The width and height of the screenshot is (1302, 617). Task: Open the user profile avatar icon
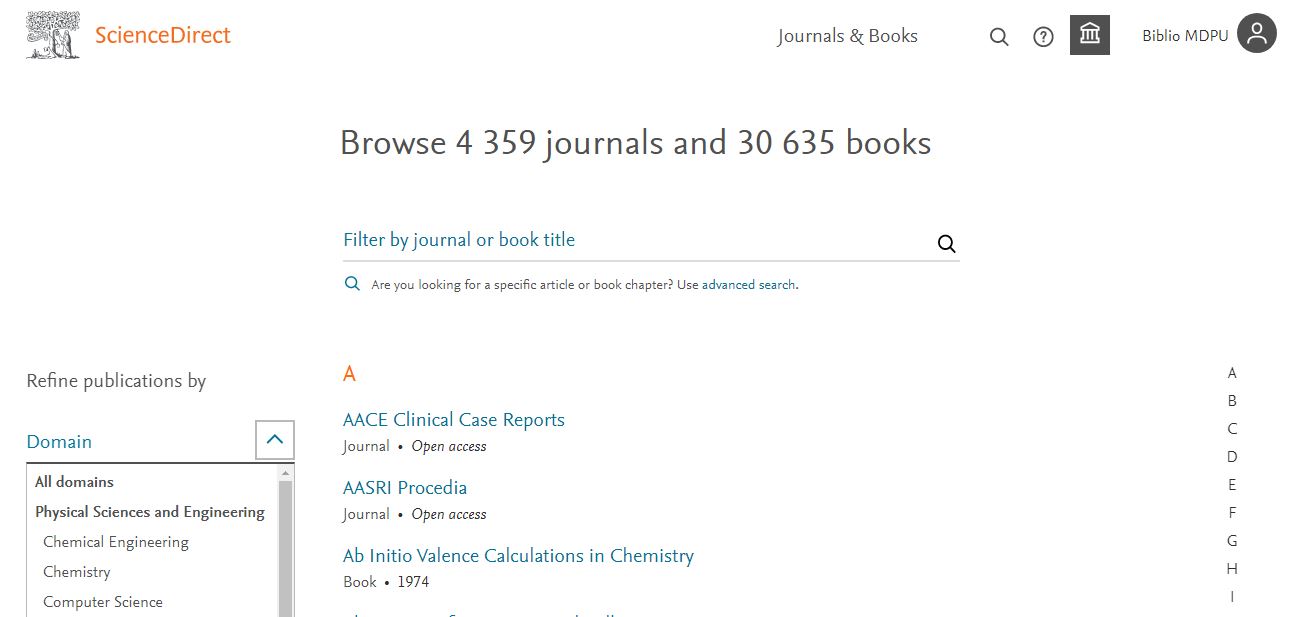[1256, 34]
